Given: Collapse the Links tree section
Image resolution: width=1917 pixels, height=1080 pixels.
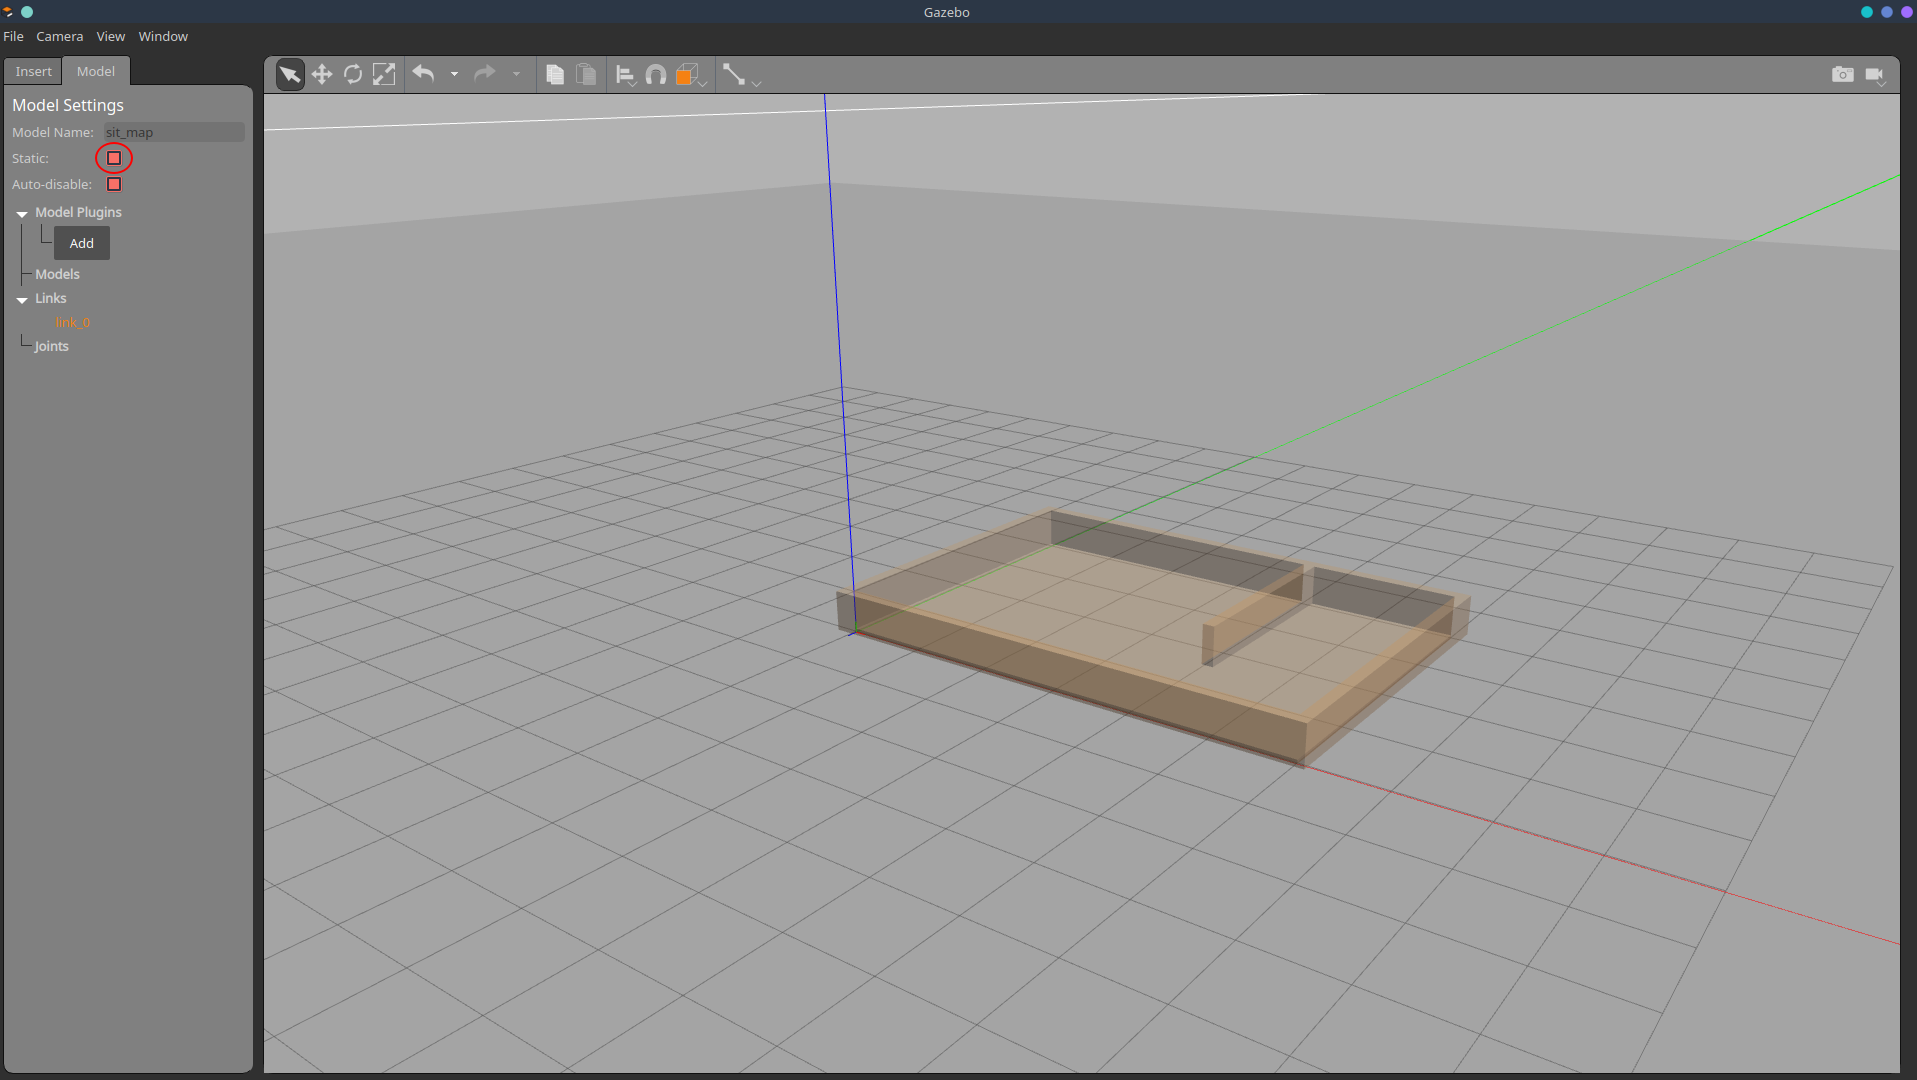Looking at the screenshot, I should pyautogui.click(x=22, y=299).
